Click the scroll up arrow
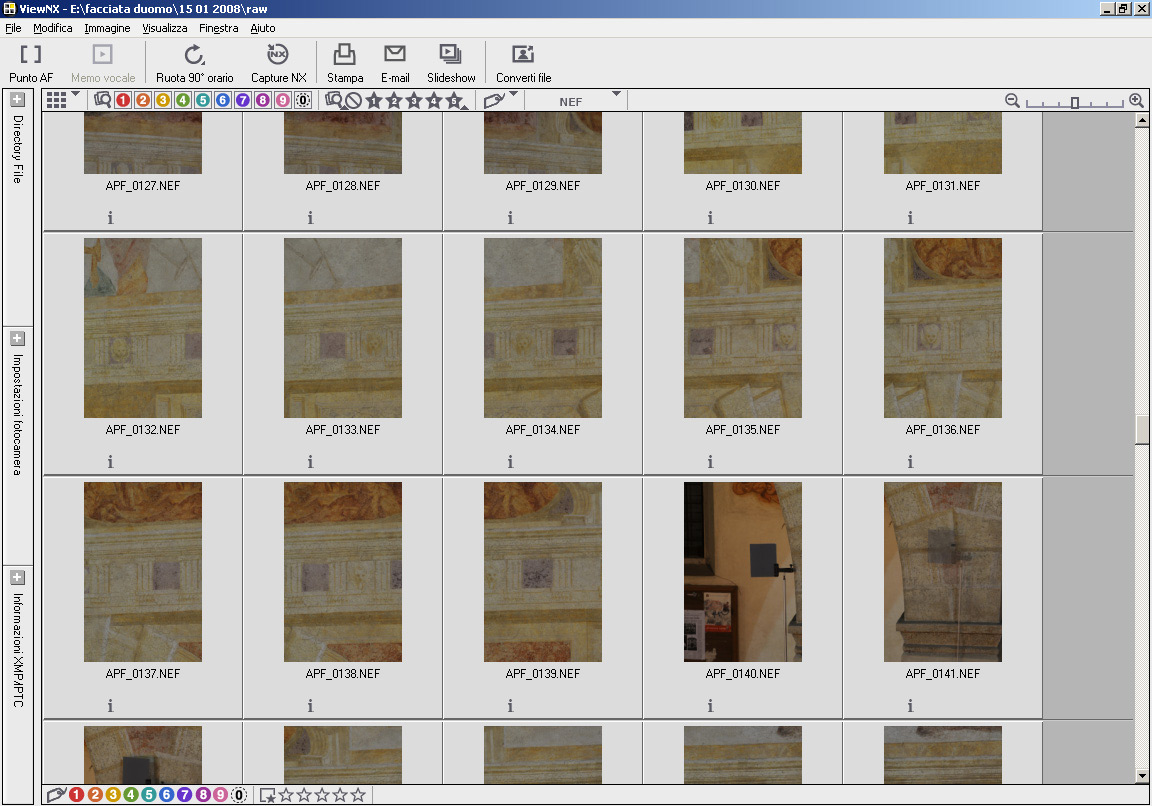The height and width of the screenshot is (806, 1152). (x=1142, y=120)
